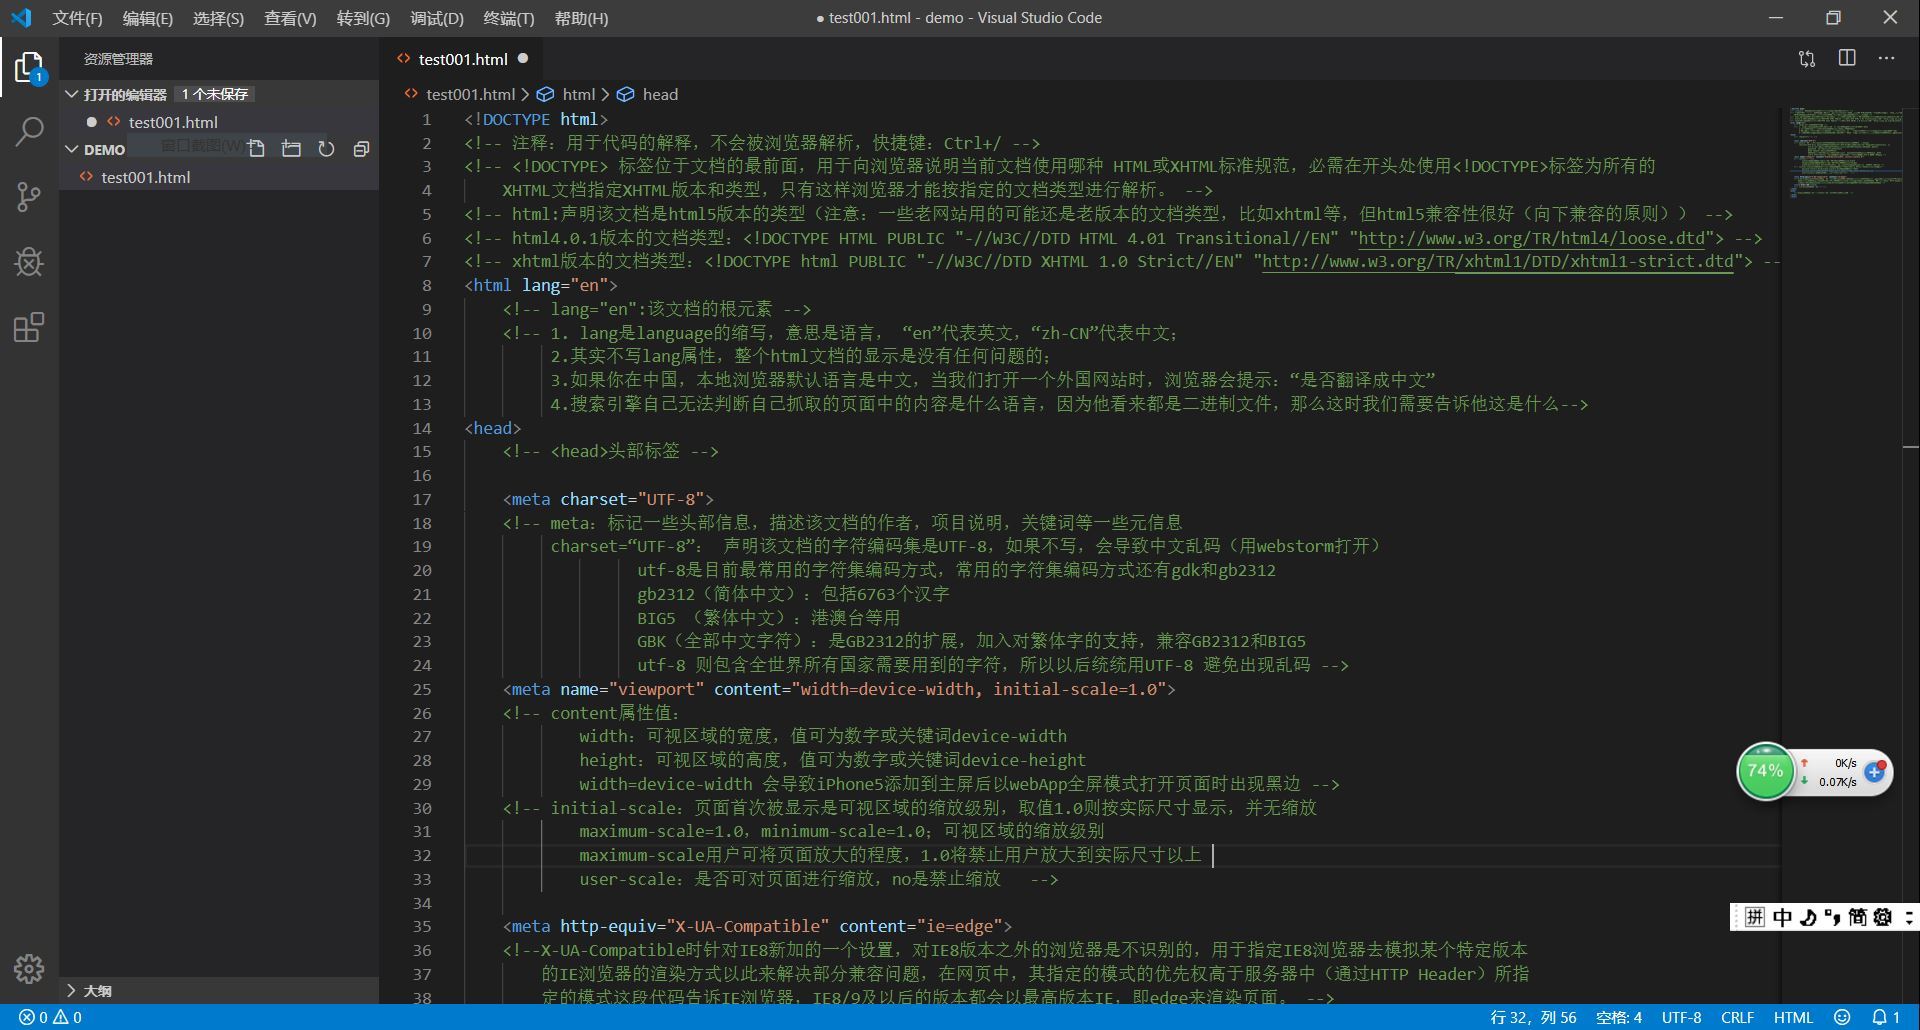Open the 查看(V) menu
Viewport: 1920px width, 1030px height.
tap(290, 18)
